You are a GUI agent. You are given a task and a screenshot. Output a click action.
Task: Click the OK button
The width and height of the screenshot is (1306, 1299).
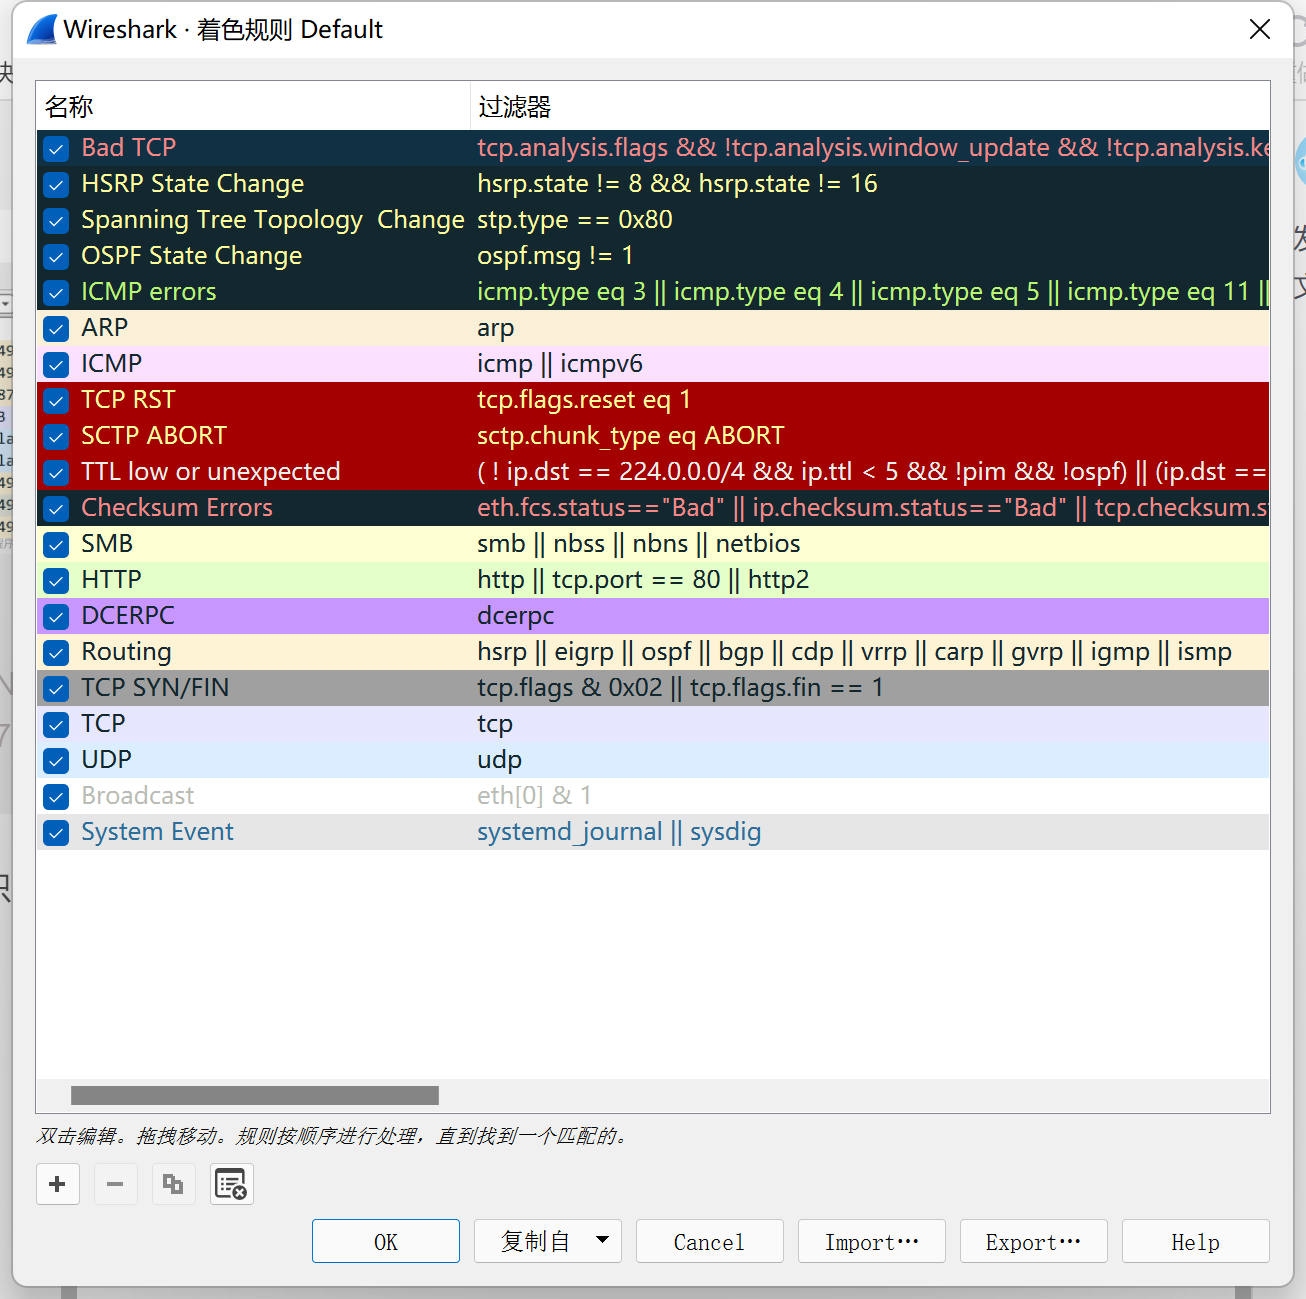pyautogui.click(x=385, y=1241)
